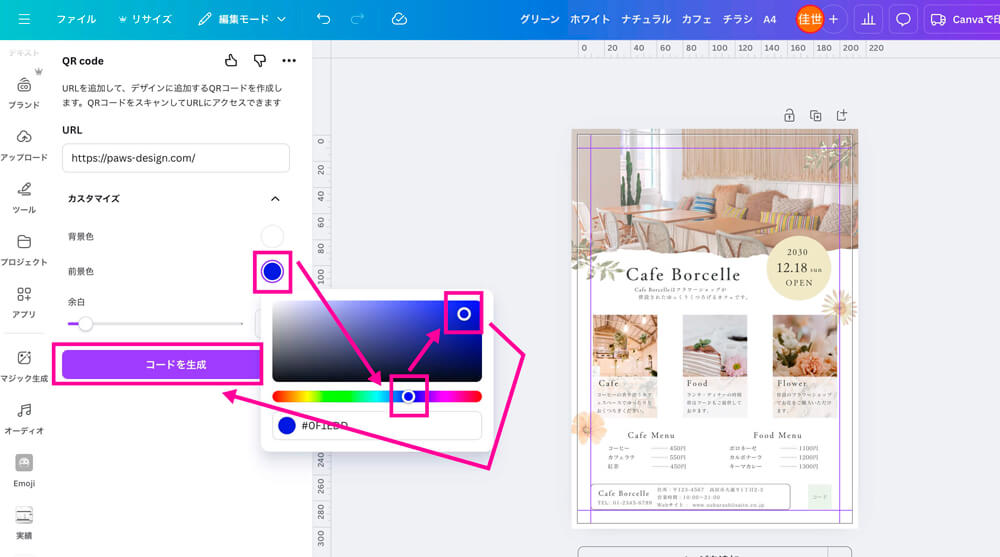1000x557 pixels.
Task: Open the 編集モード dropdown
Action: (241, 19)
